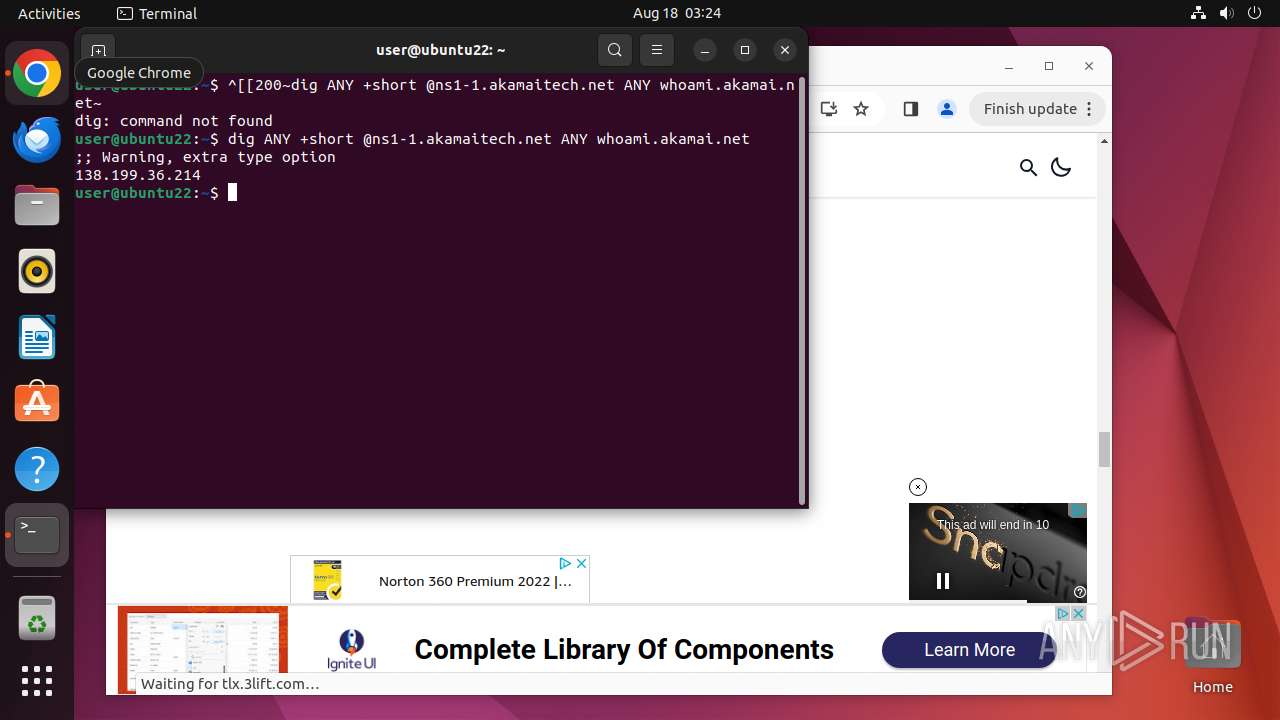Click the ad screenshot thumbnail
Viewport: 1280px width, 720px height.
(x=203, y=648)
